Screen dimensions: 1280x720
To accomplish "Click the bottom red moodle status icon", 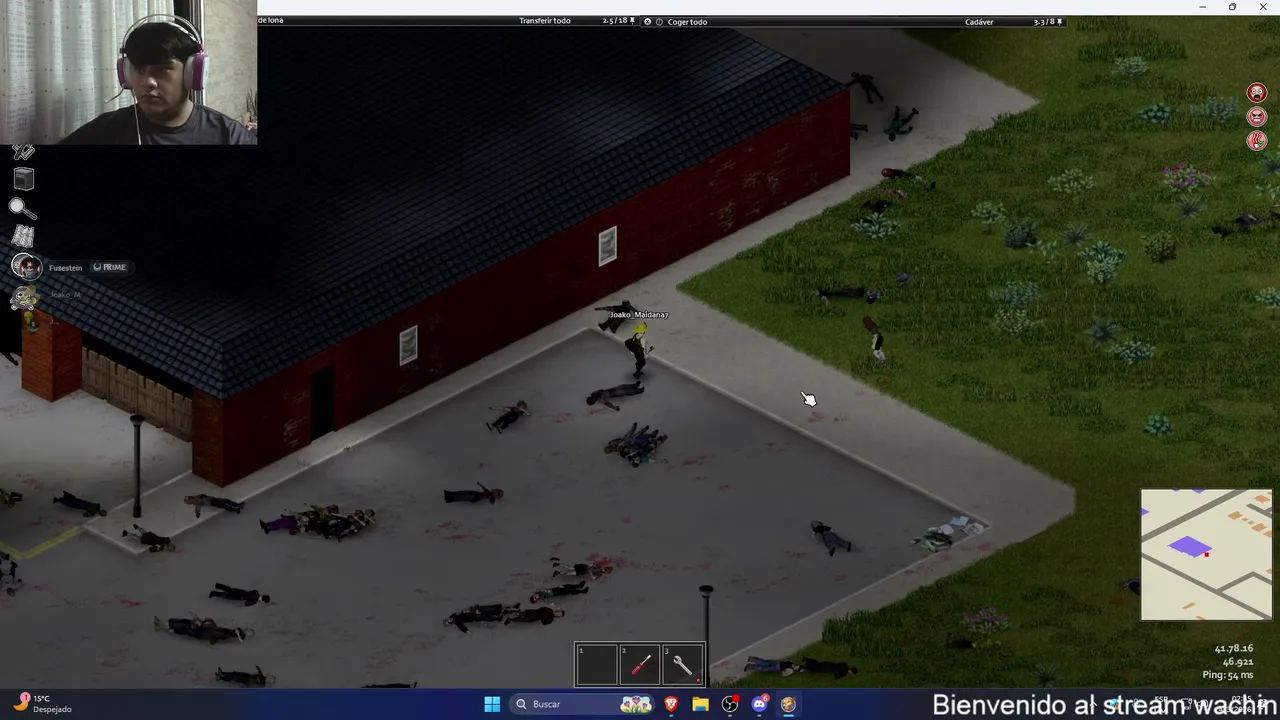I will click(1257, 141).
